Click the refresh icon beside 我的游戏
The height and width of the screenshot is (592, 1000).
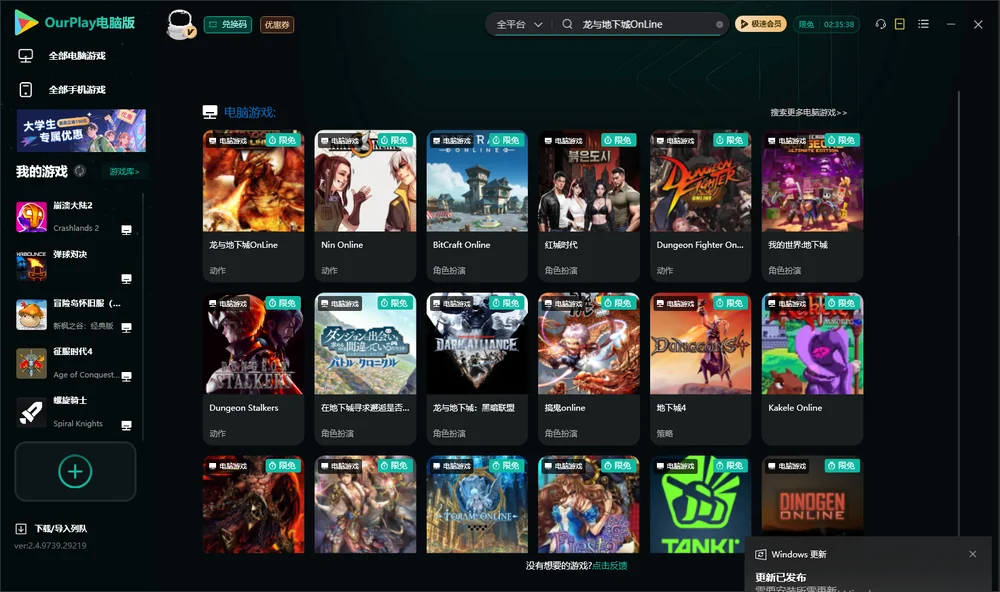(x=80, y=171)
